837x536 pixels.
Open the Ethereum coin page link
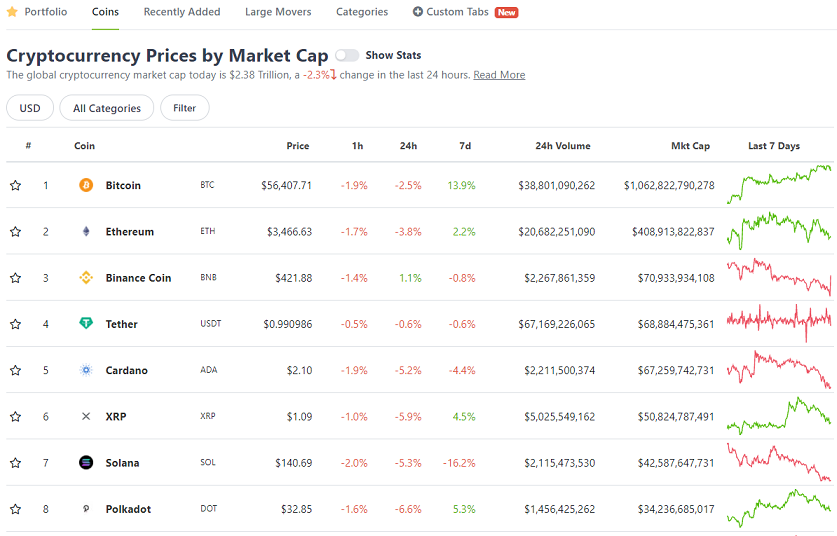(130, 232)
